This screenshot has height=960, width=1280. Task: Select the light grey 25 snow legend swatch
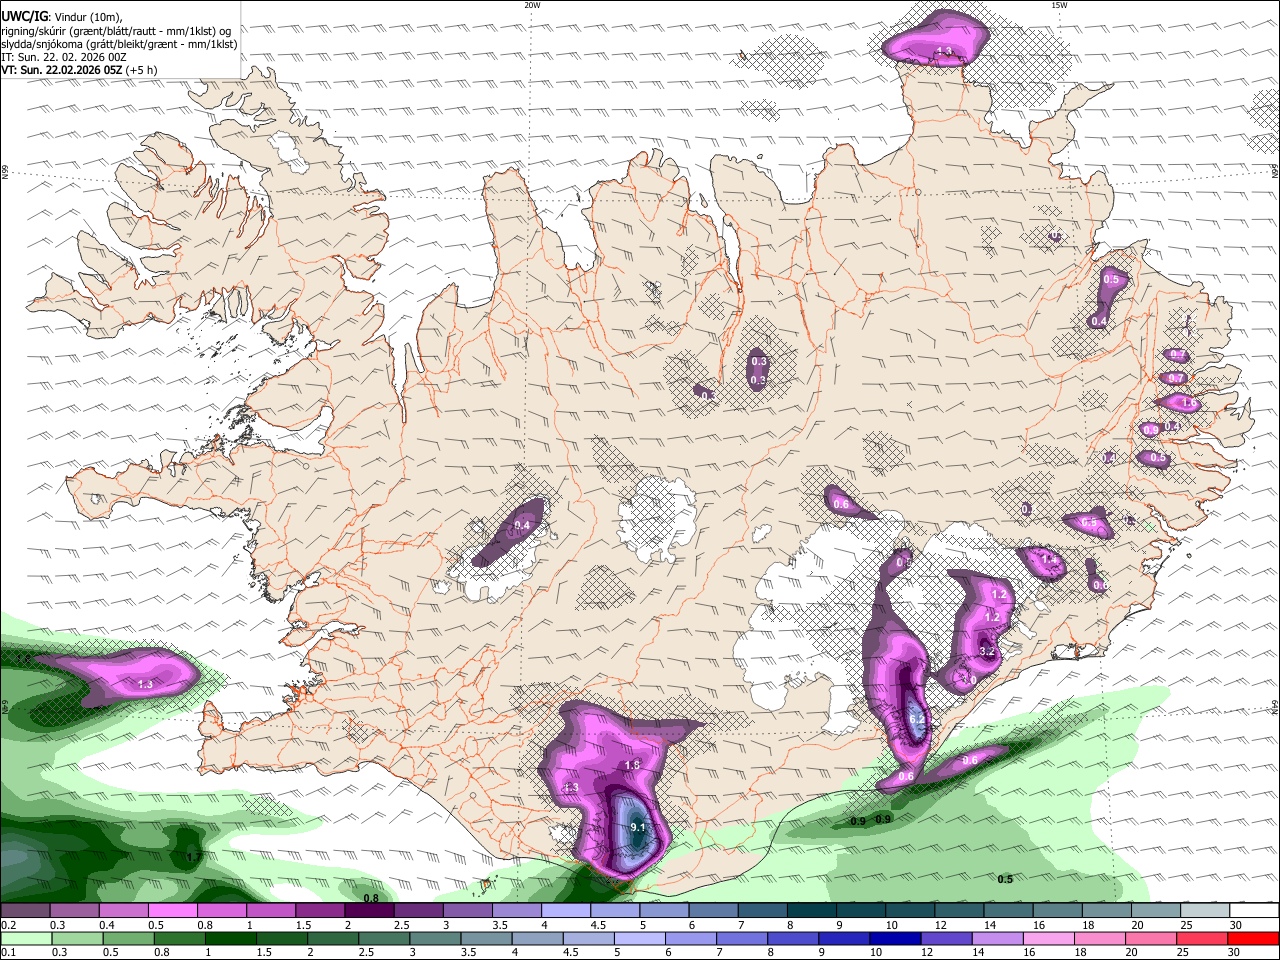click(x=1205, y=911)
